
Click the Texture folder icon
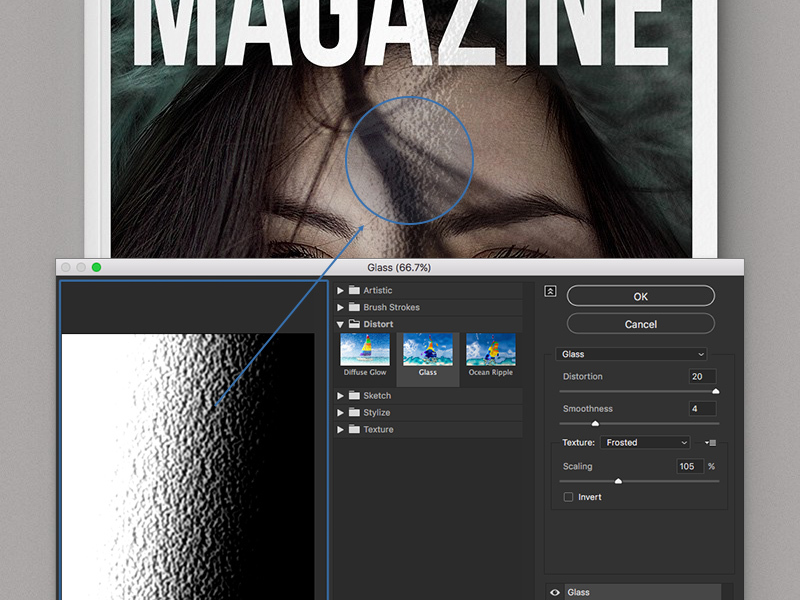pos(354,430)
